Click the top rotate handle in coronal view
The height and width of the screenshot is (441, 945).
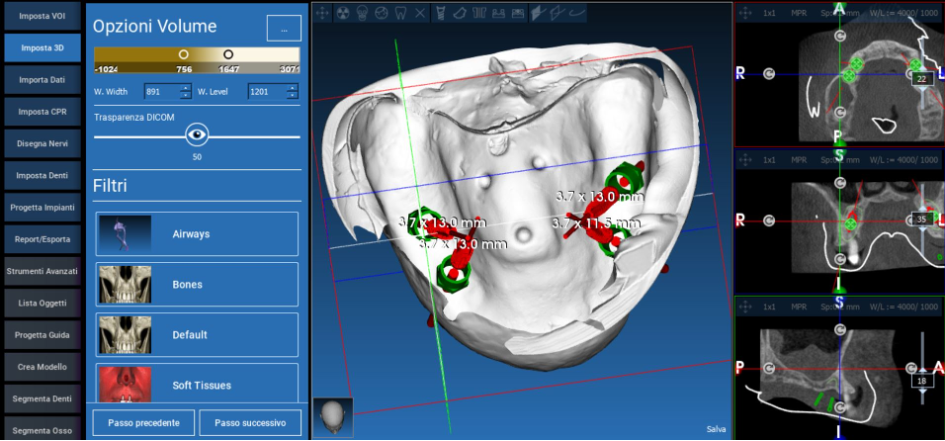[839, 183]
